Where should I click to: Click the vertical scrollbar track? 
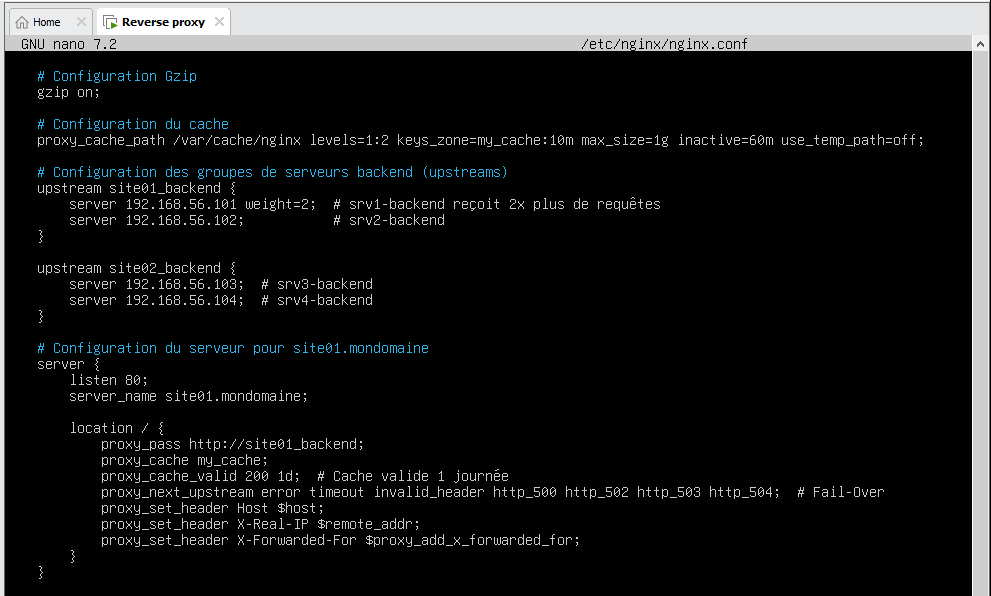point(980,322)
